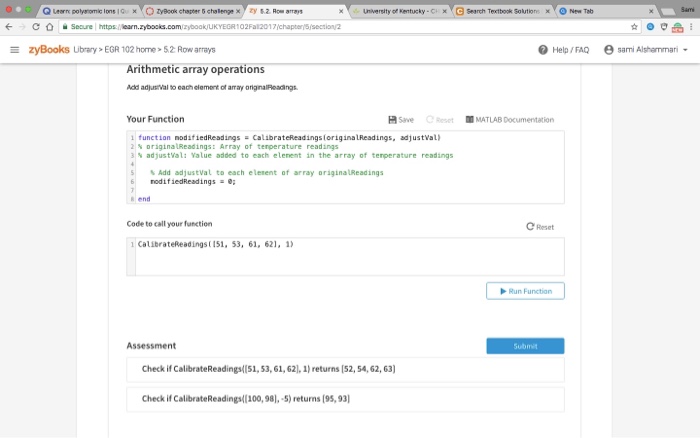Open the 5.2: Row arrays breadcrumb
Viewport: 700px width, 438px height.
click(x=189, y=50)
